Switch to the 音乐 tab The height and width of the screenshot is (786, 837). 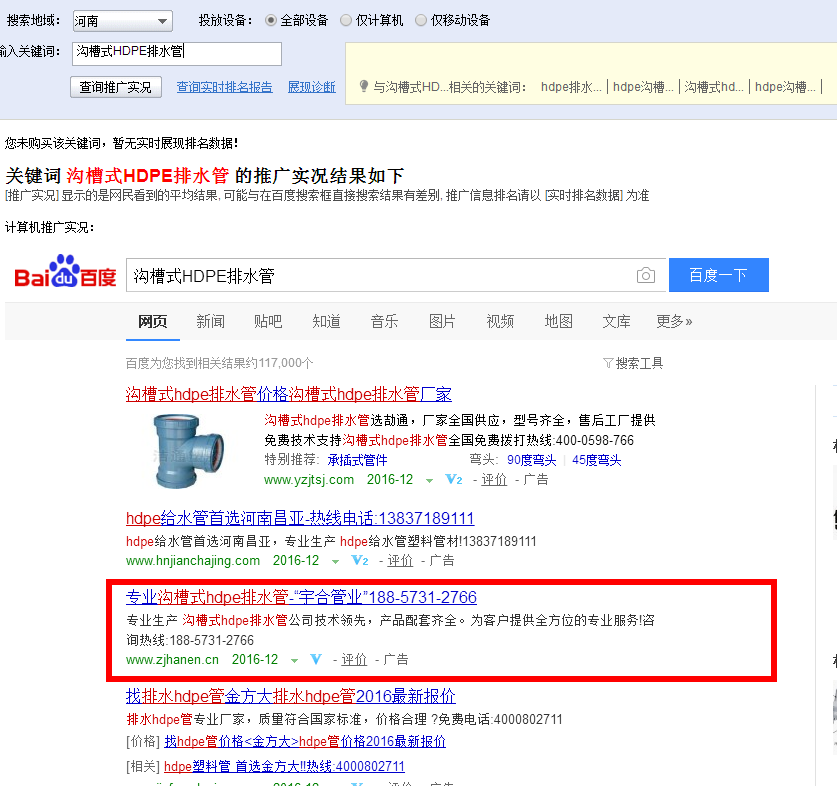click(x=384, y=321)
